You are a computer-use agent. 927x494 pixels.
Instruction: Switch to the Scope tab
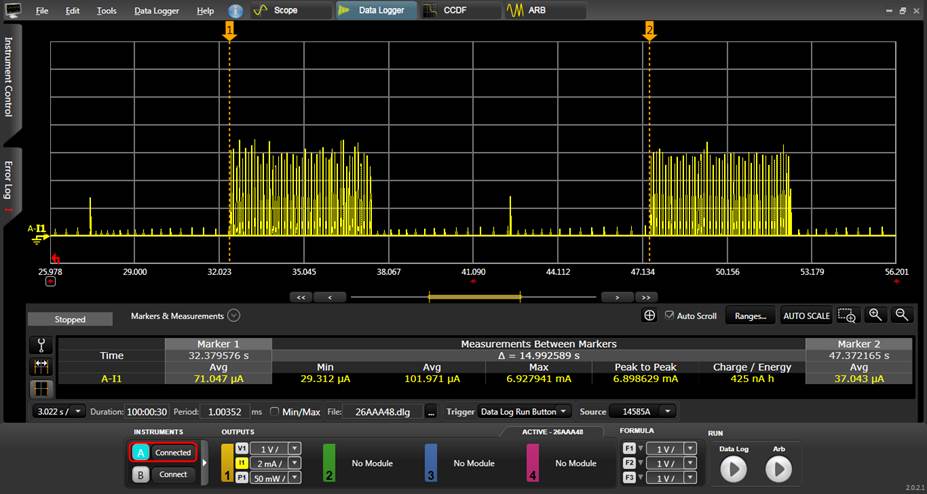290,11
